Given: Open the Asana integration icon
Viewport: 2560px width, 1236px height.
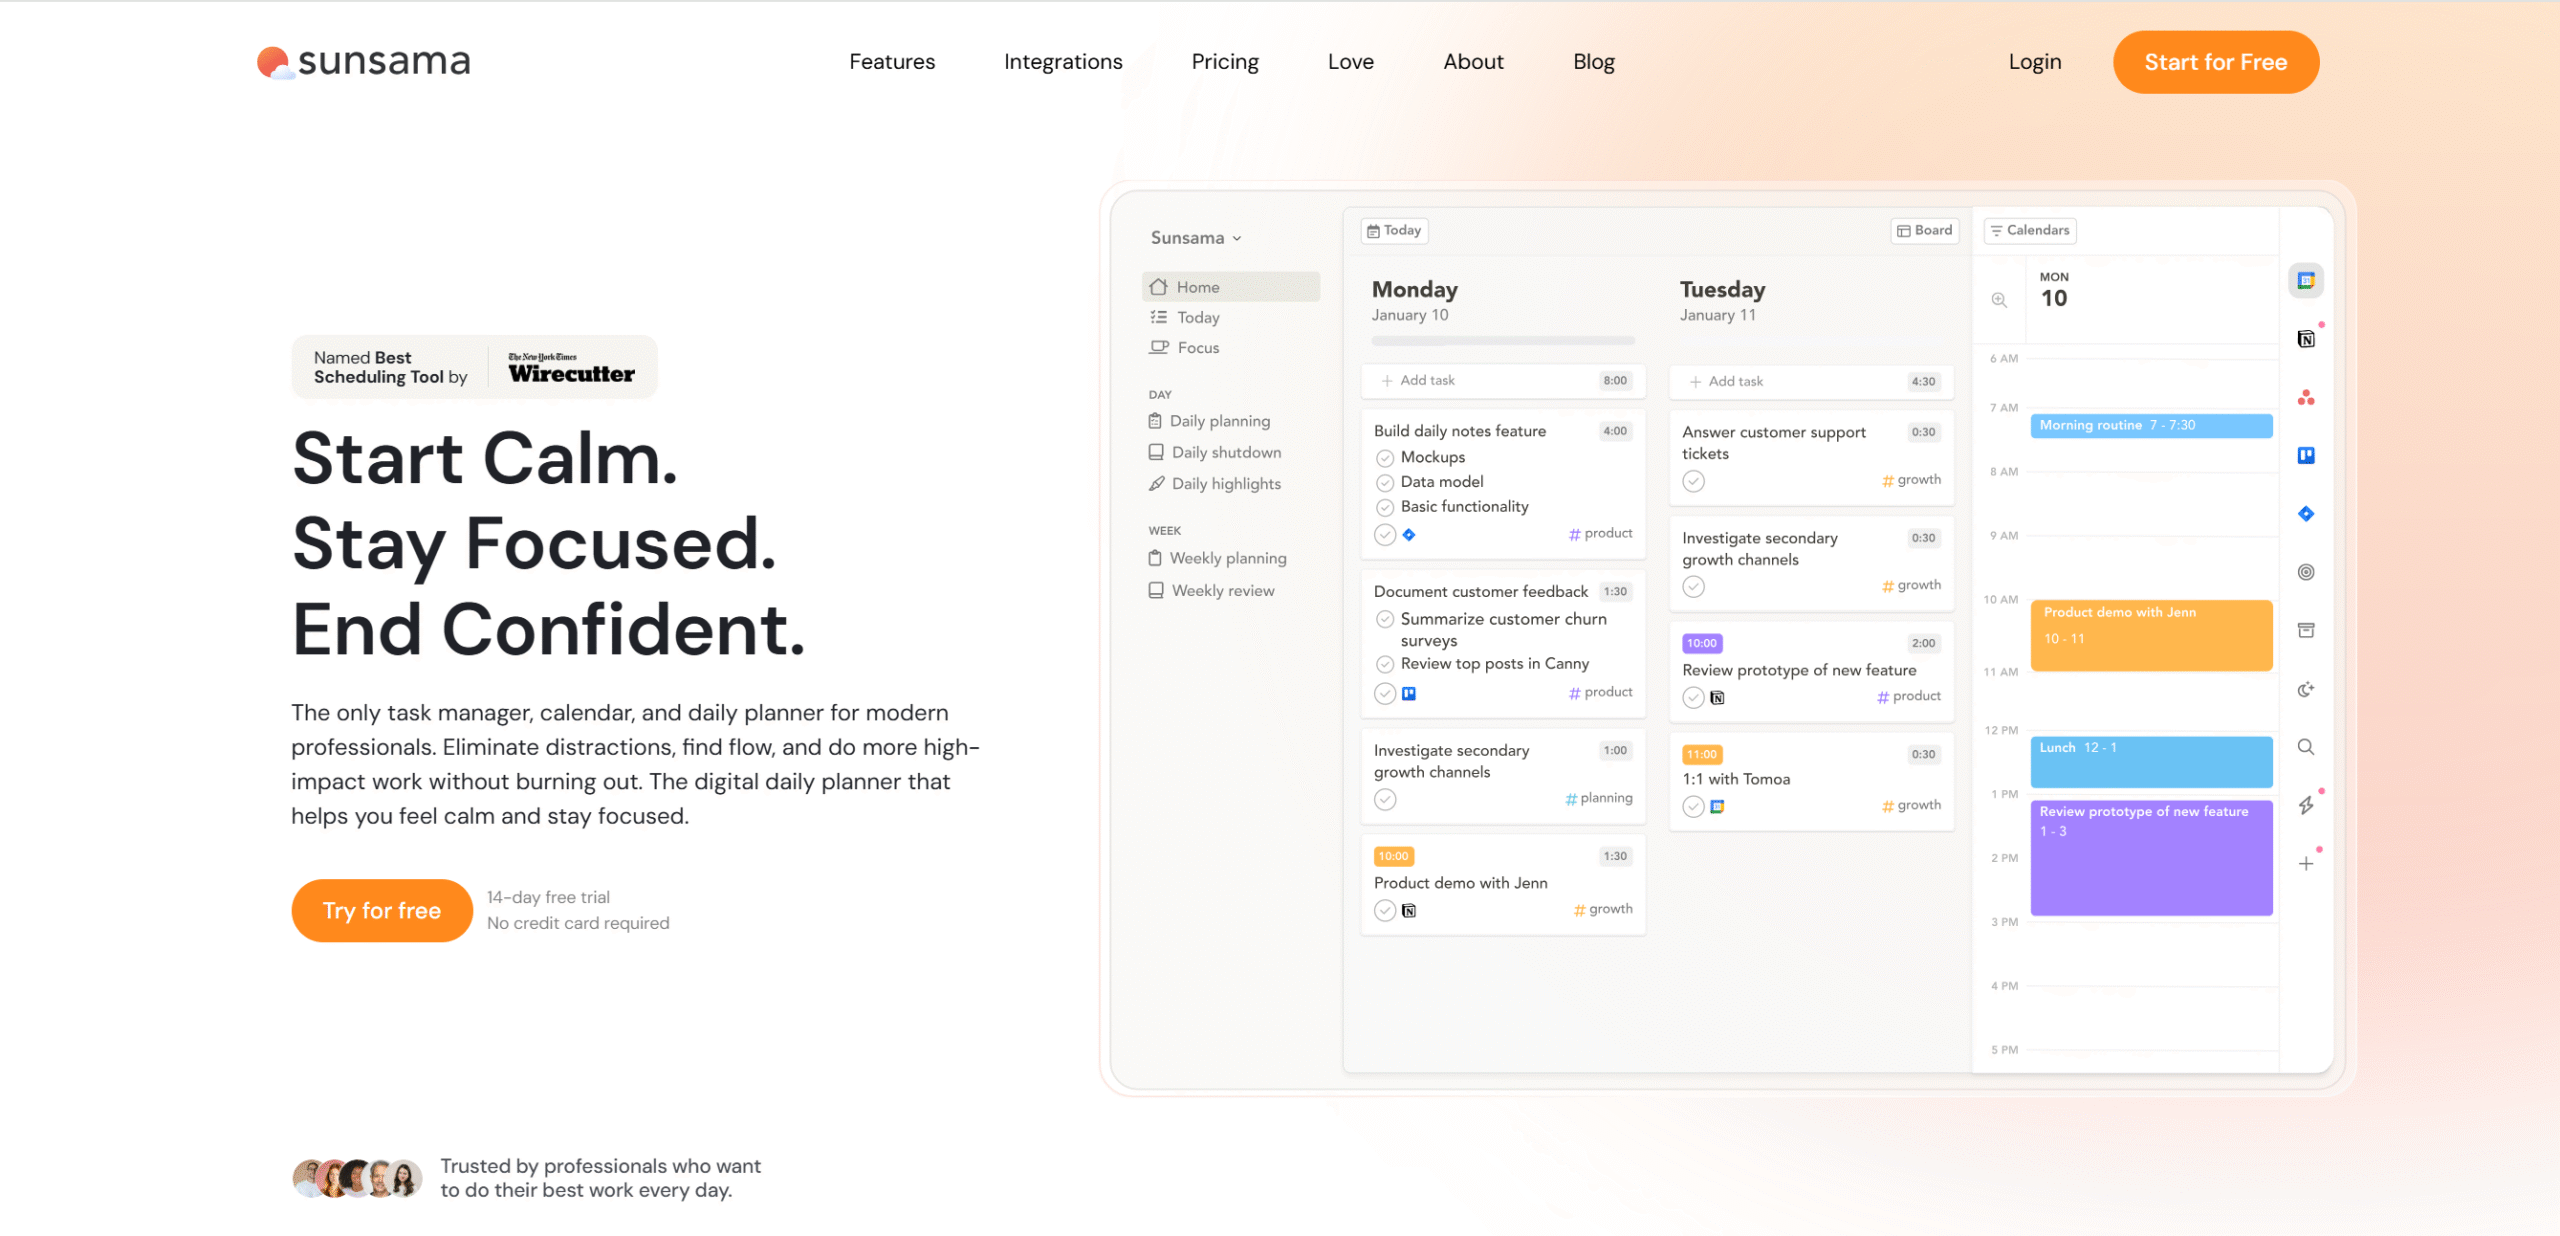Looking at the screenshot, I should tap(2306, 398).
